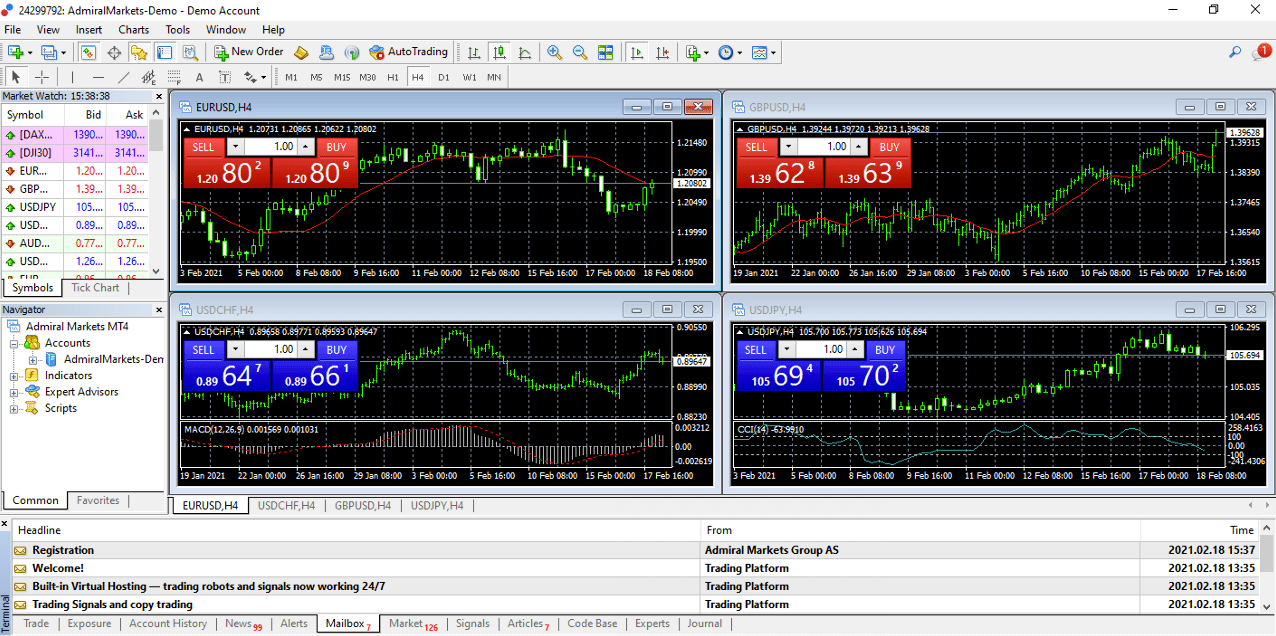Tile windows using the arrange icon

click(x=606, y=52)
